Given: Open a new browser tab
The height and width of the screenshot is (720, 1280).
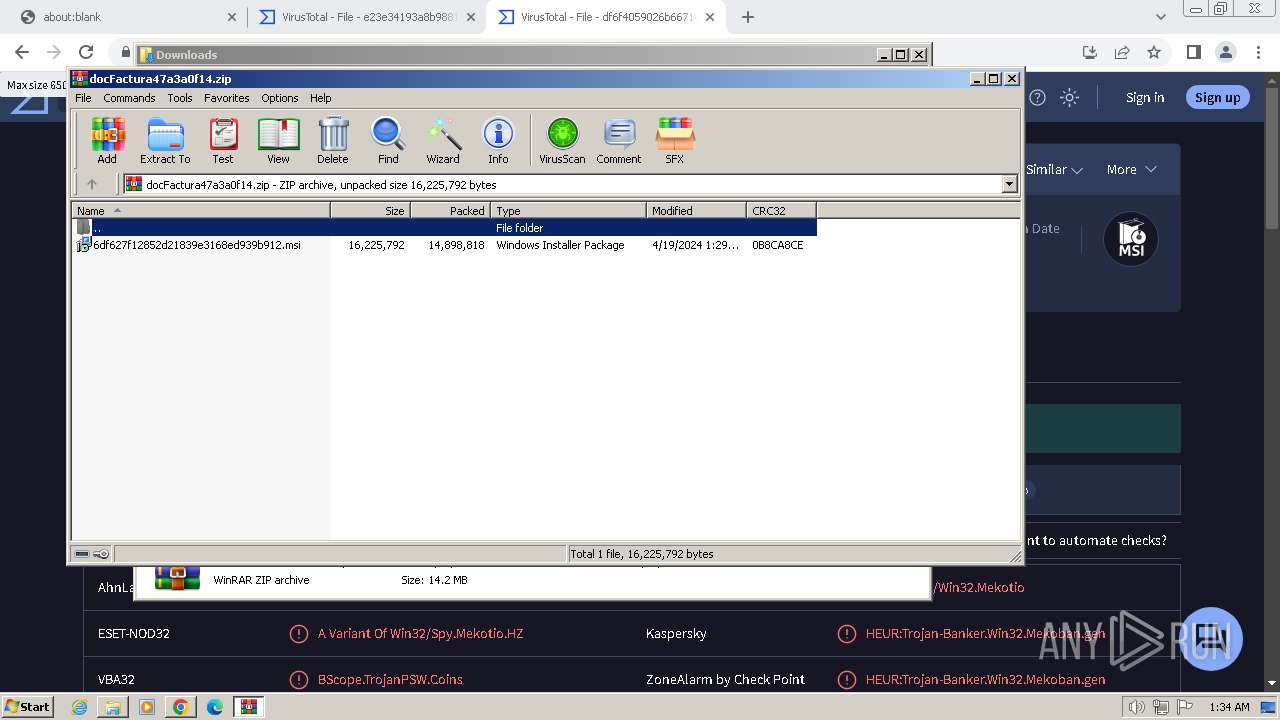Looking at the screenshot, I should point(748,17).
